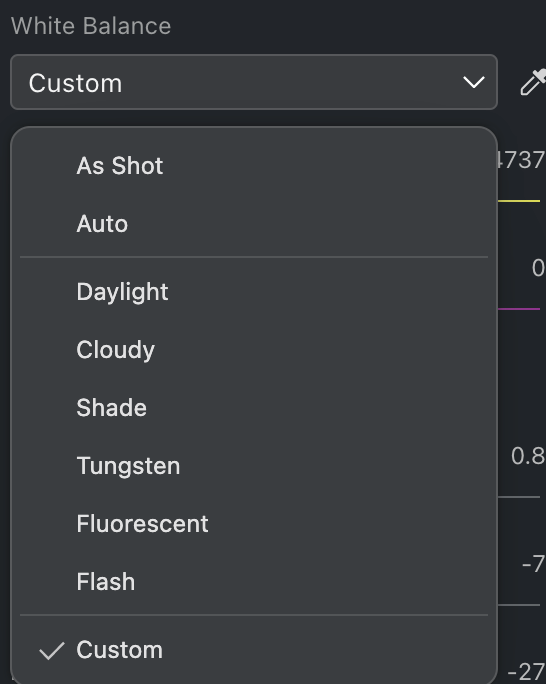Screen dimensions: 546x684
Task: Pick the white balance eyedropper tool
Action: (533, 82)
